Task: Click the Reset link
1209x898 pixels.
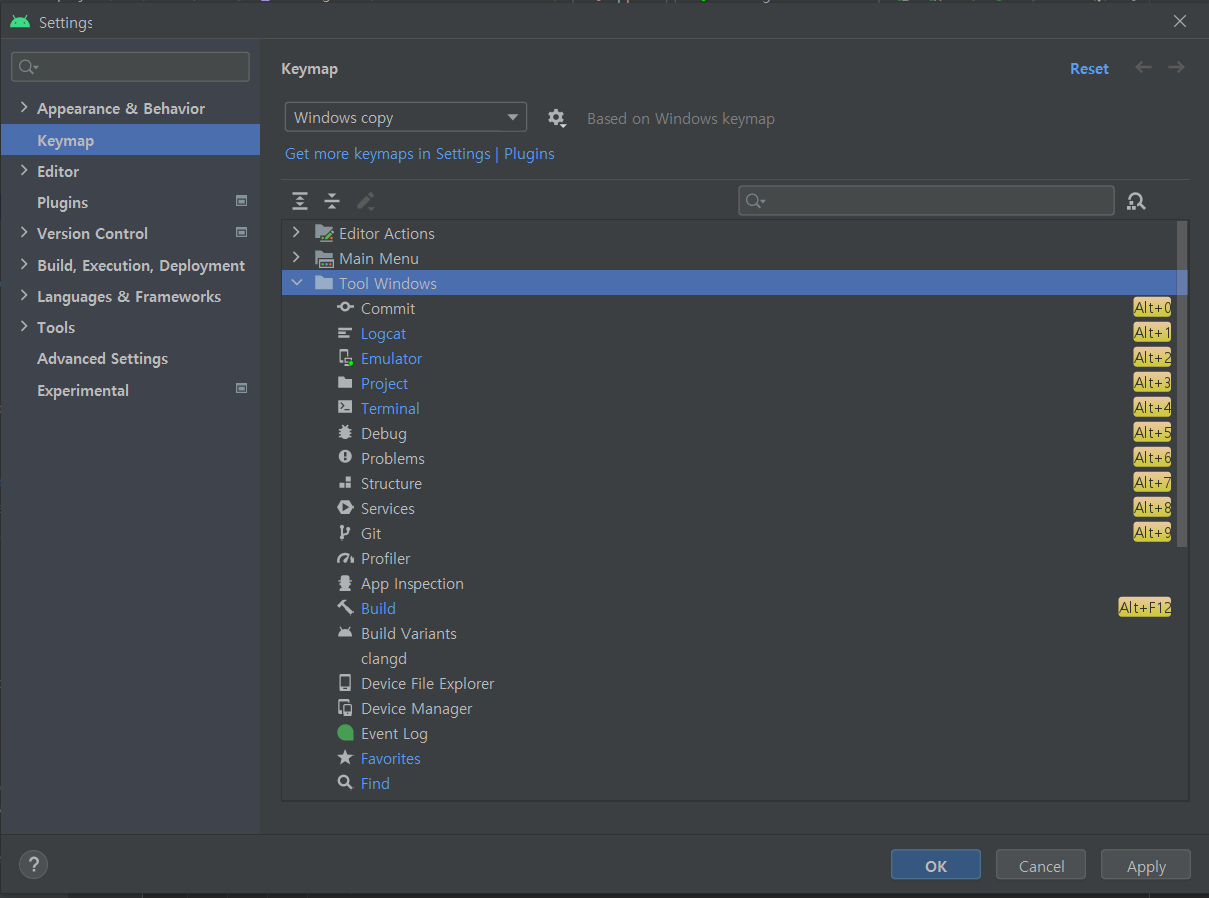Action: pos(1089,68)
